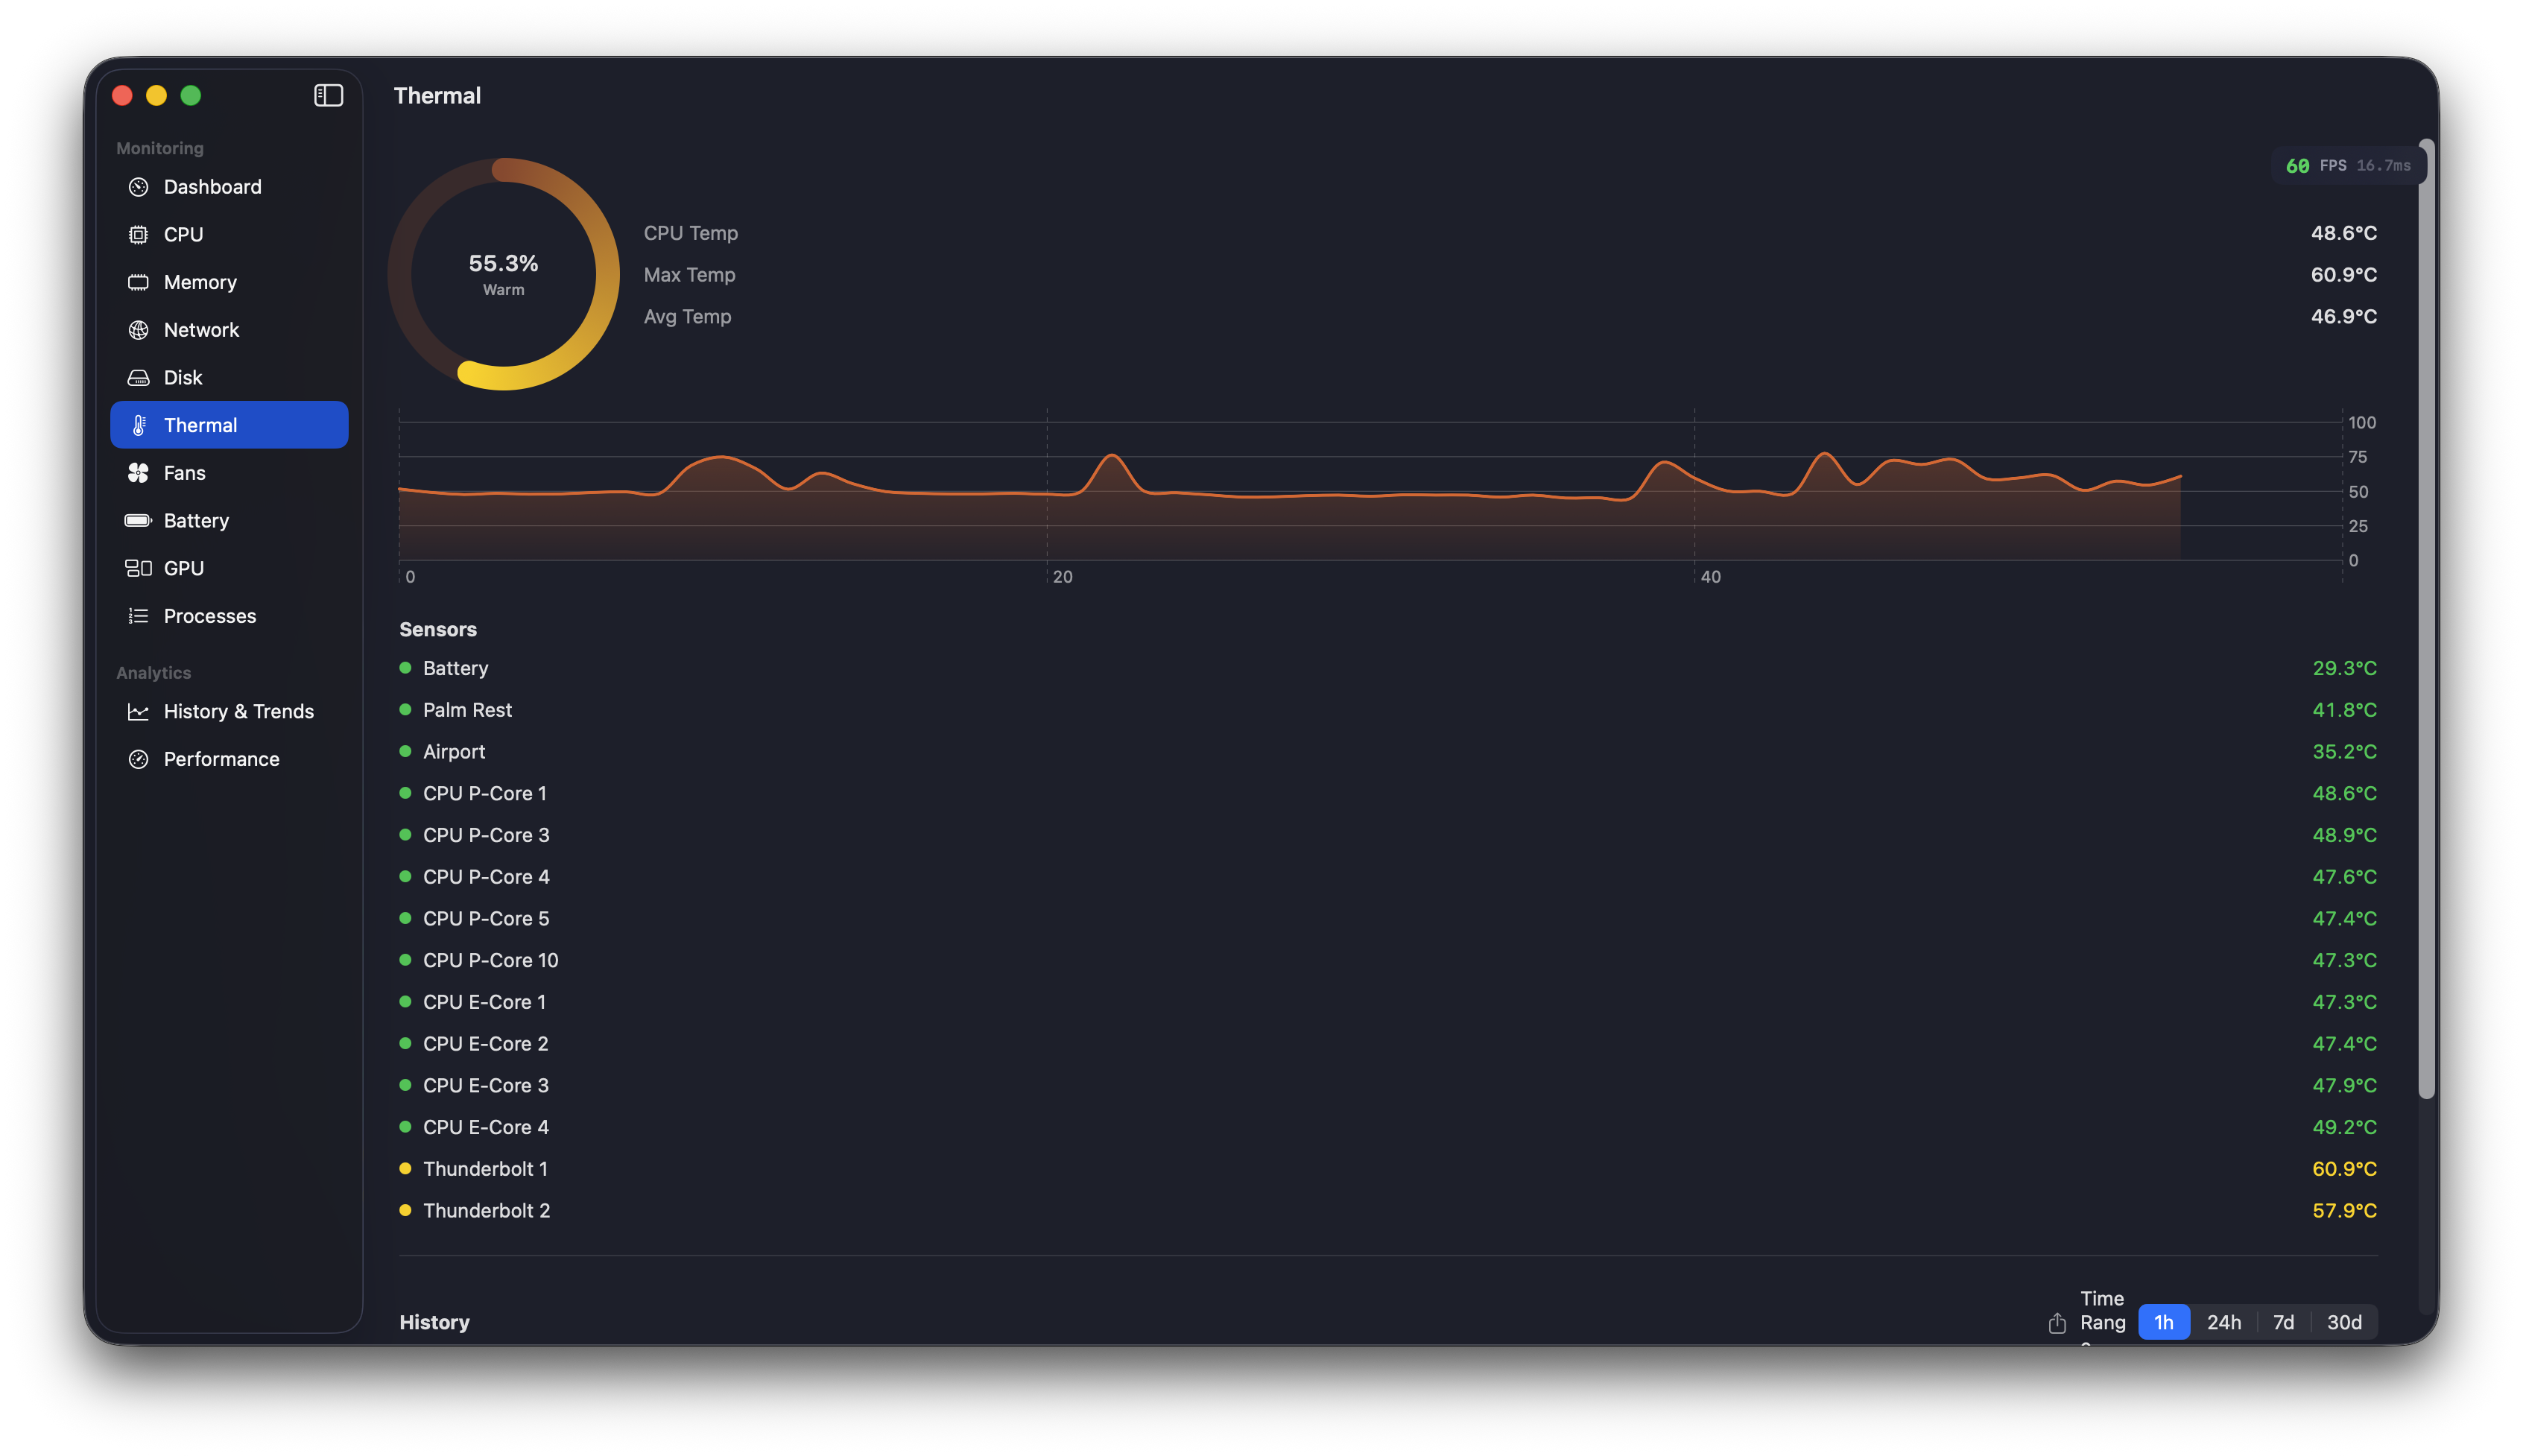
Task: Click the Battery icon in sidebar
Action: point(138,521)
